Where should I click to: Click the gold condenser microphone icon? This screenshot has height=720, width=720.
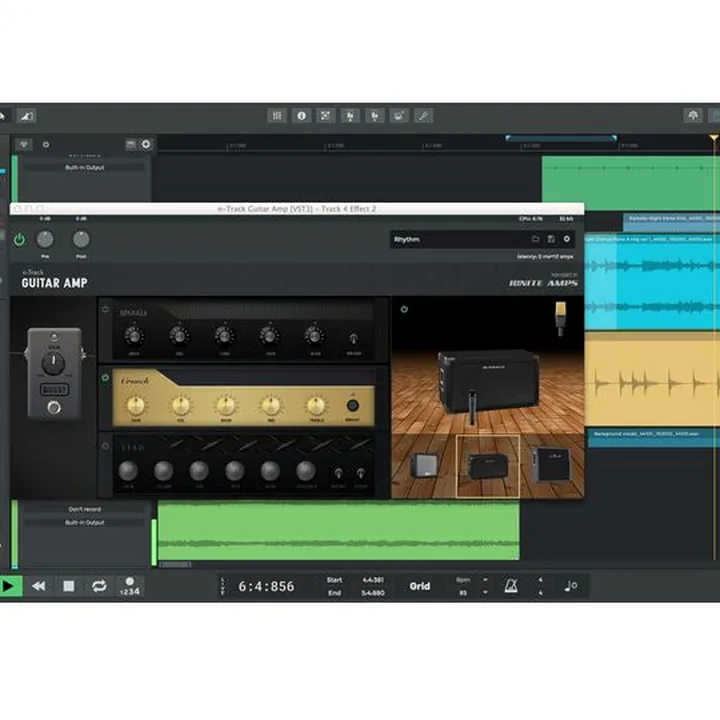[x=560, y=318]
